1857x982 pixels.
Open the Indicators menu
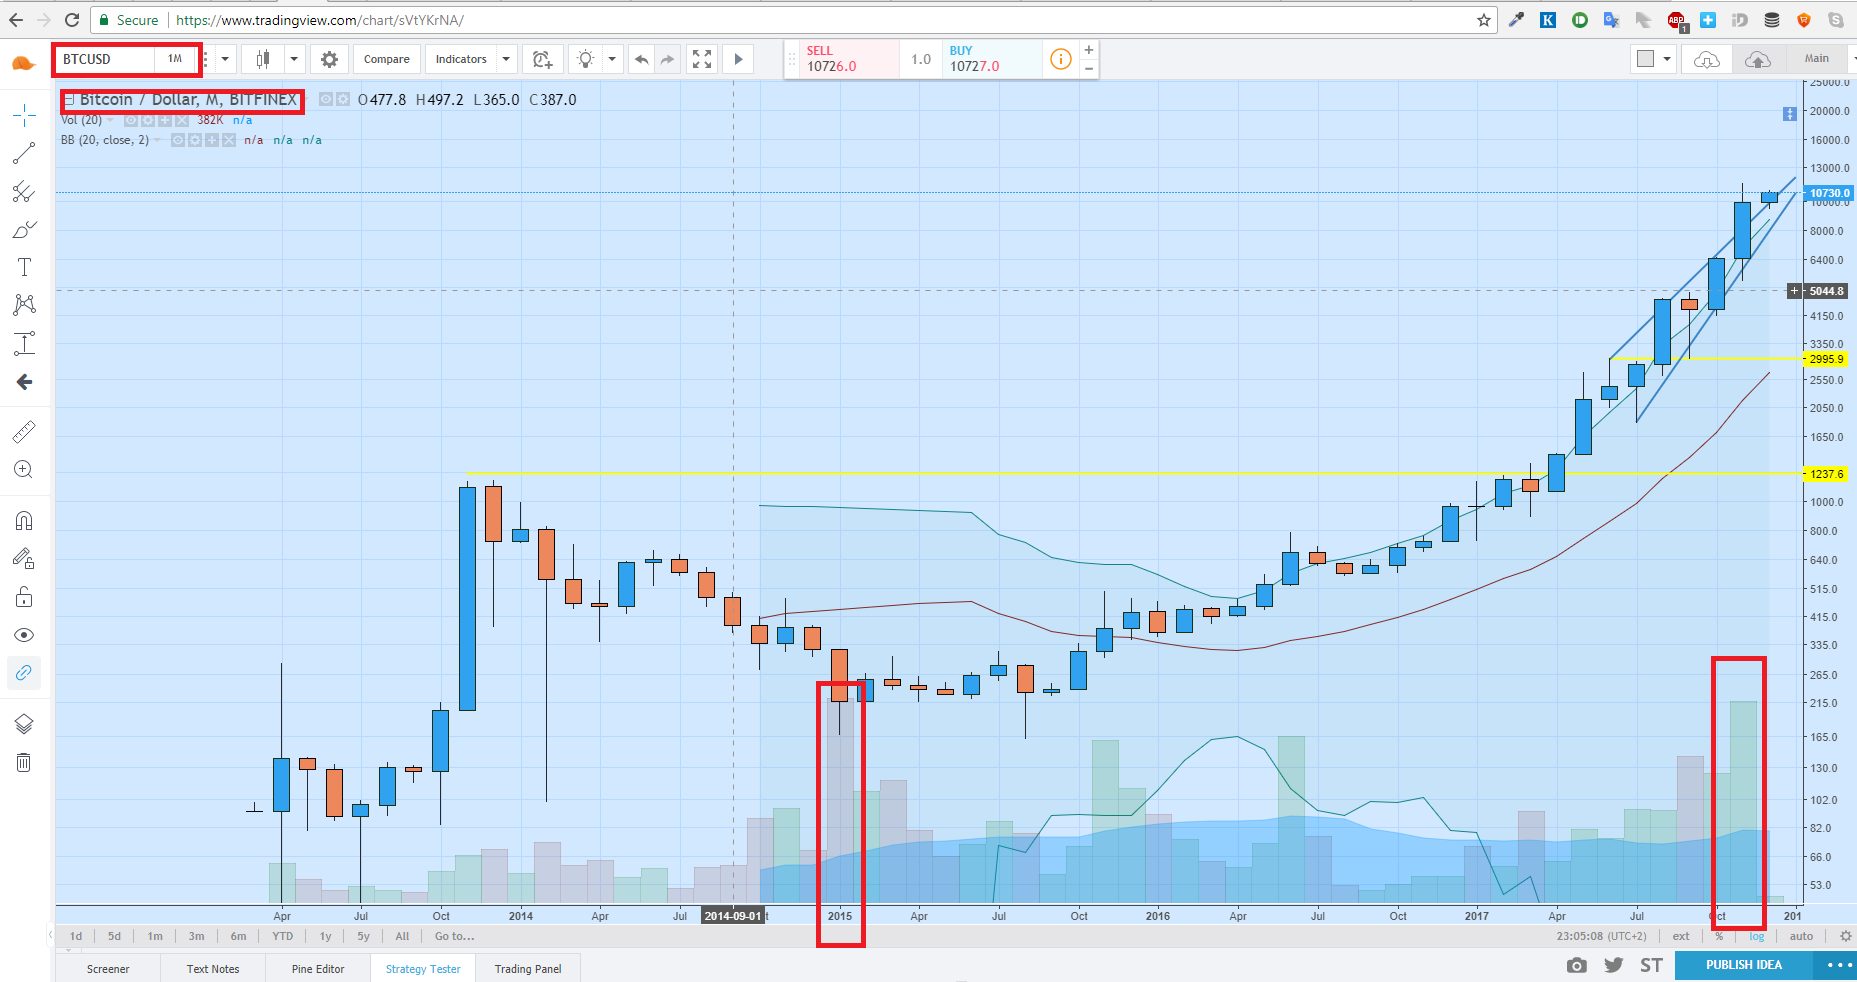(461, 59)
